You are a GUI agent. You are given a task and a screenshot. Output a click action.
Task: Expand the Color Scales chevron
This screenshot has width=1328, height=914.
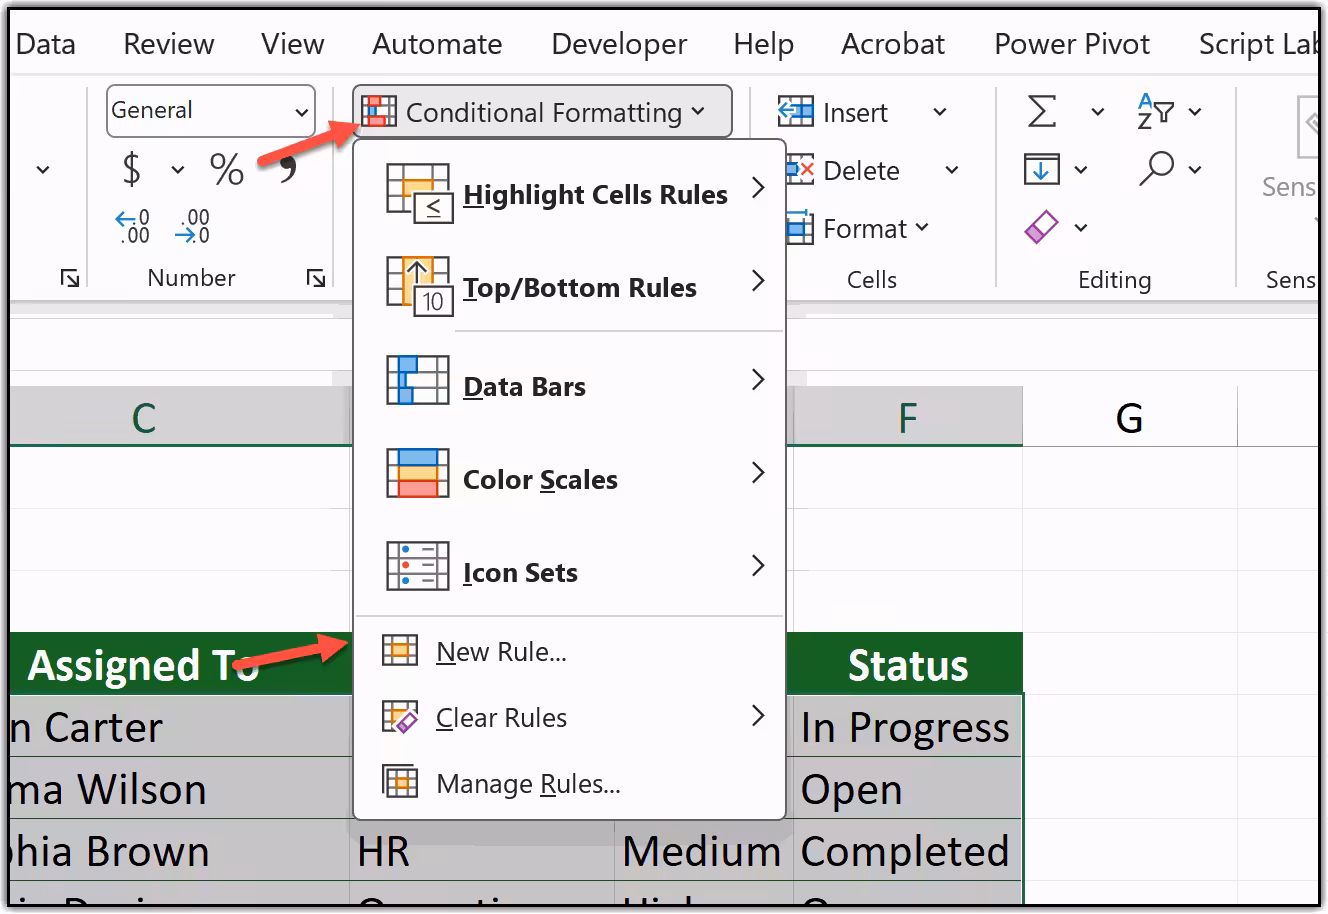pos(758,472)
